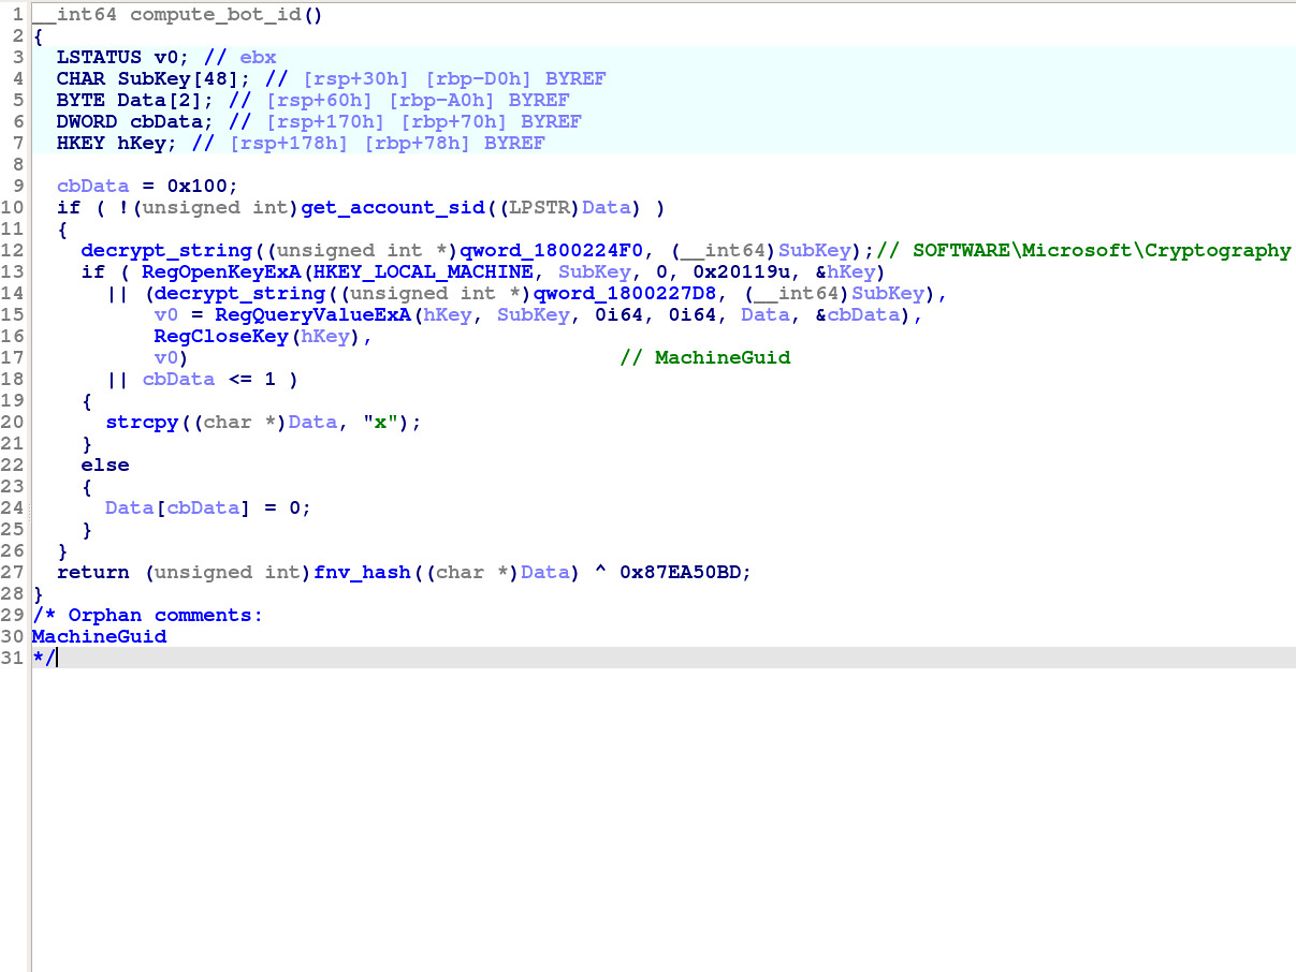Viewport: 1296px width, 972px height.
Task: Select the RegCloseKey call
Action: pos(220,337)
